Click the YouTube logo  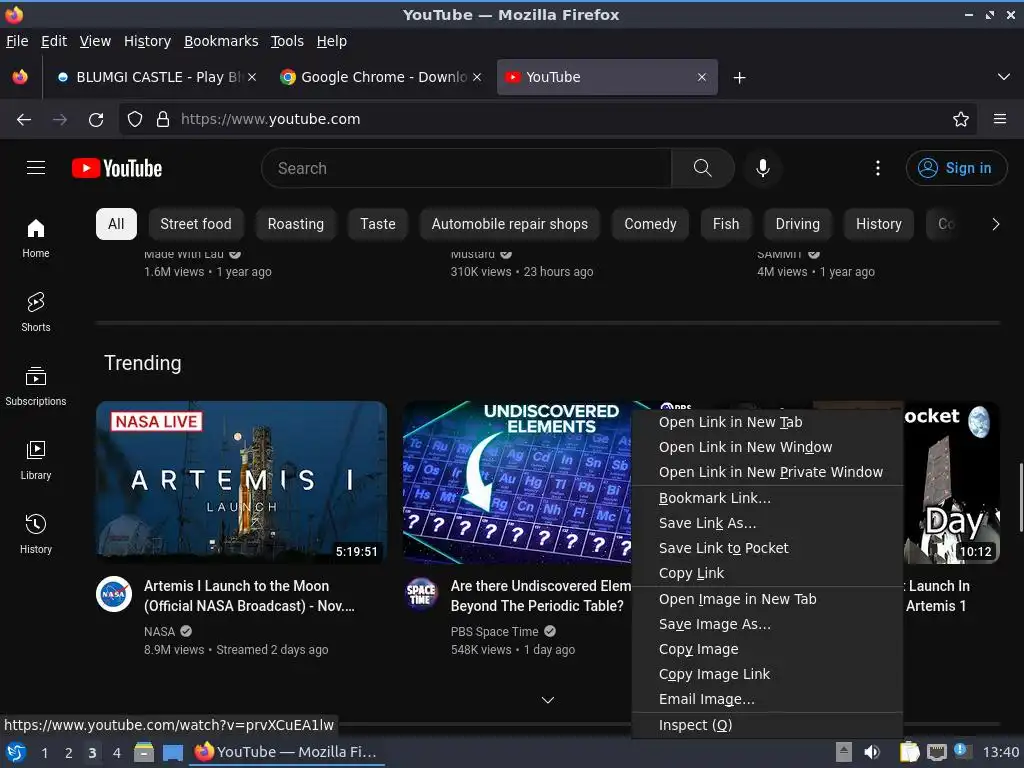point(117,168)
